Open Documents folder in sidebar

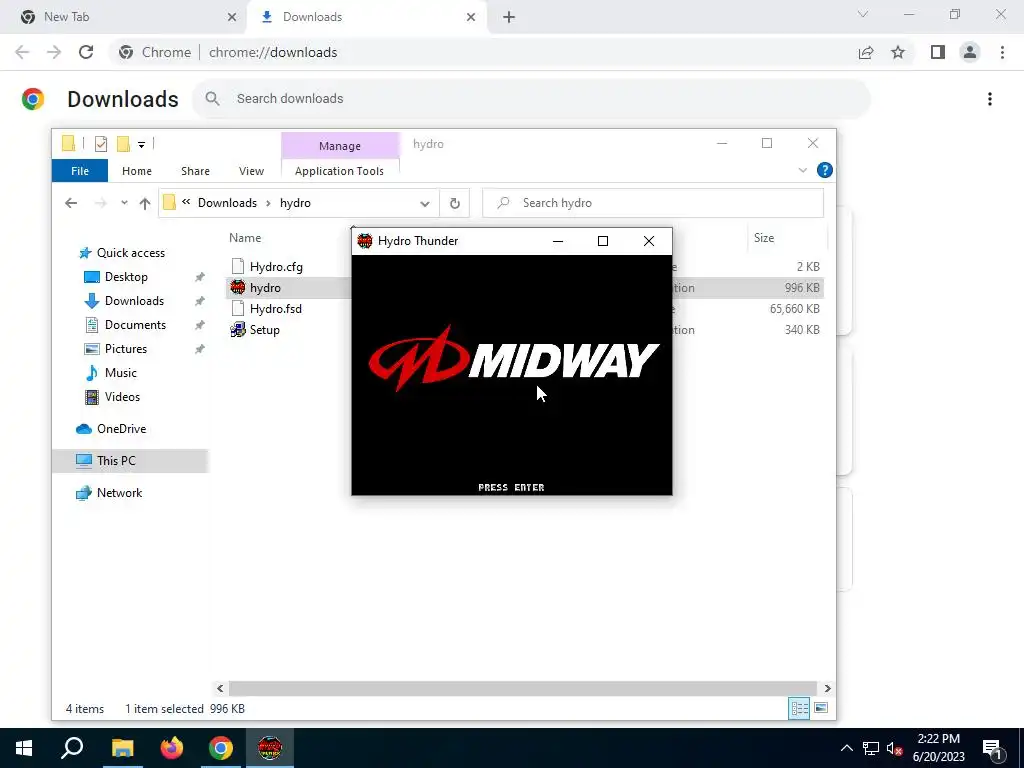[135, 325]
